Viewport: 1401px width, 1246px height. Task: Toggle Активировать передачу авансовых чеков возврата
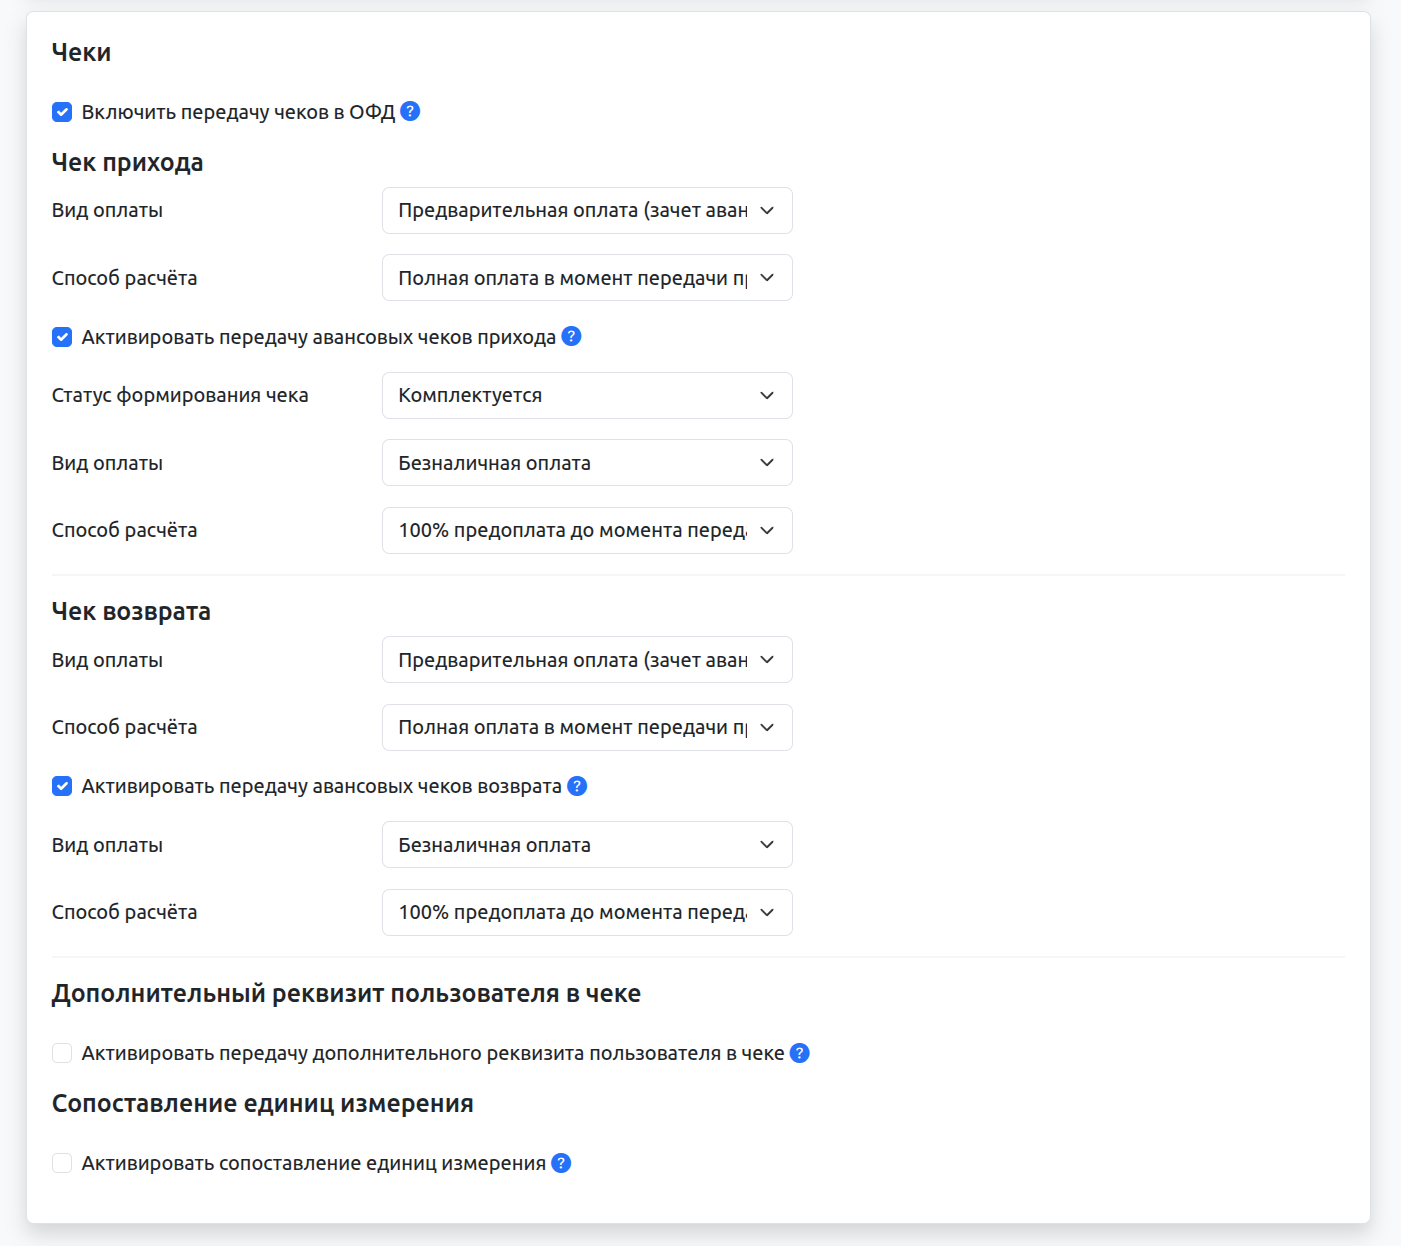[x=62, y=786]
